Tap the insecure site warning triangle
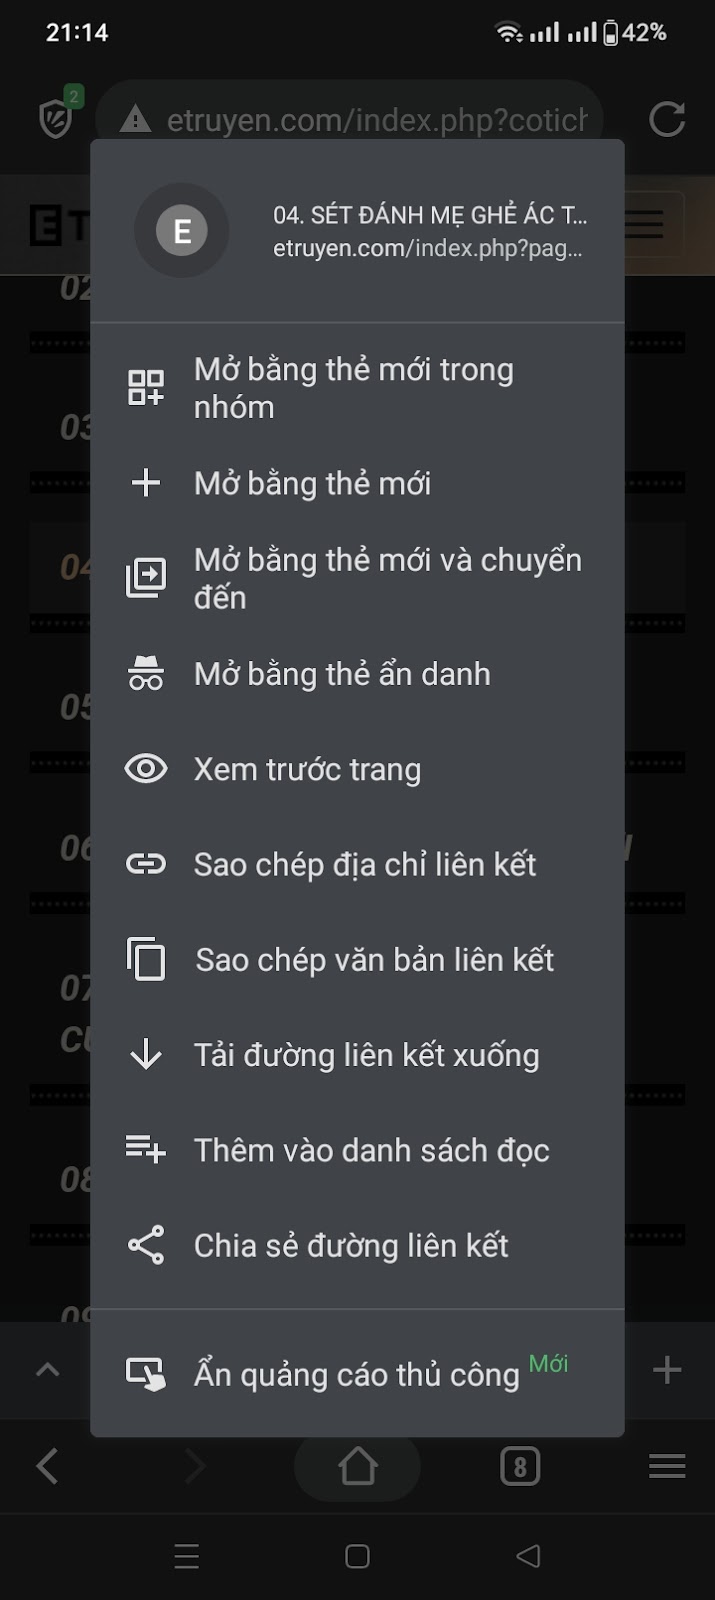This screenshot has width=715, height=1600. (x=135, y=121)
